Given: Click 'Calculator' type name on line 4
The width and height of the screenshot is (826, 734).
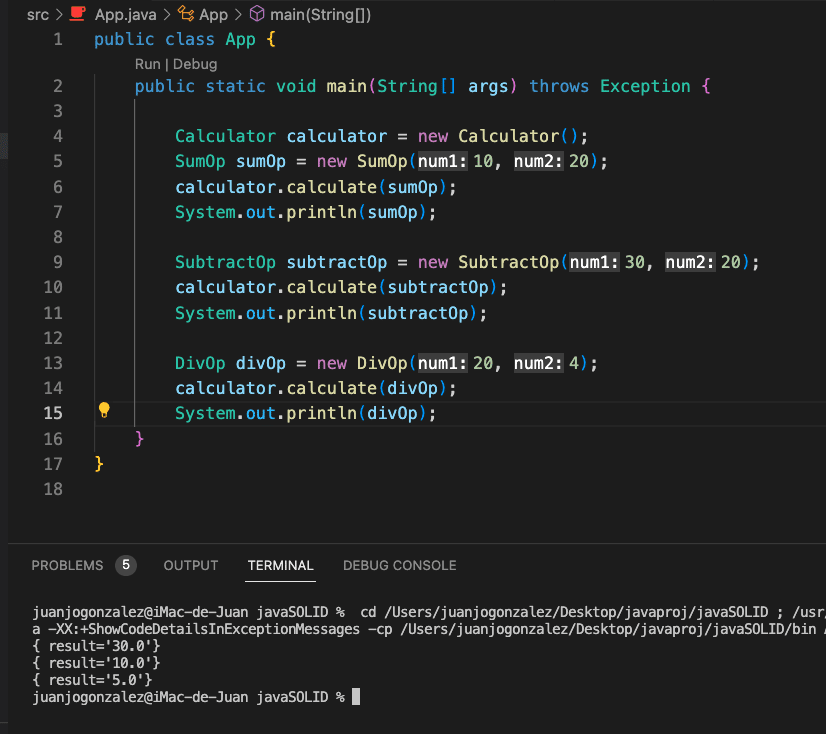Looking at the screenshot, I should pos(225,136).
